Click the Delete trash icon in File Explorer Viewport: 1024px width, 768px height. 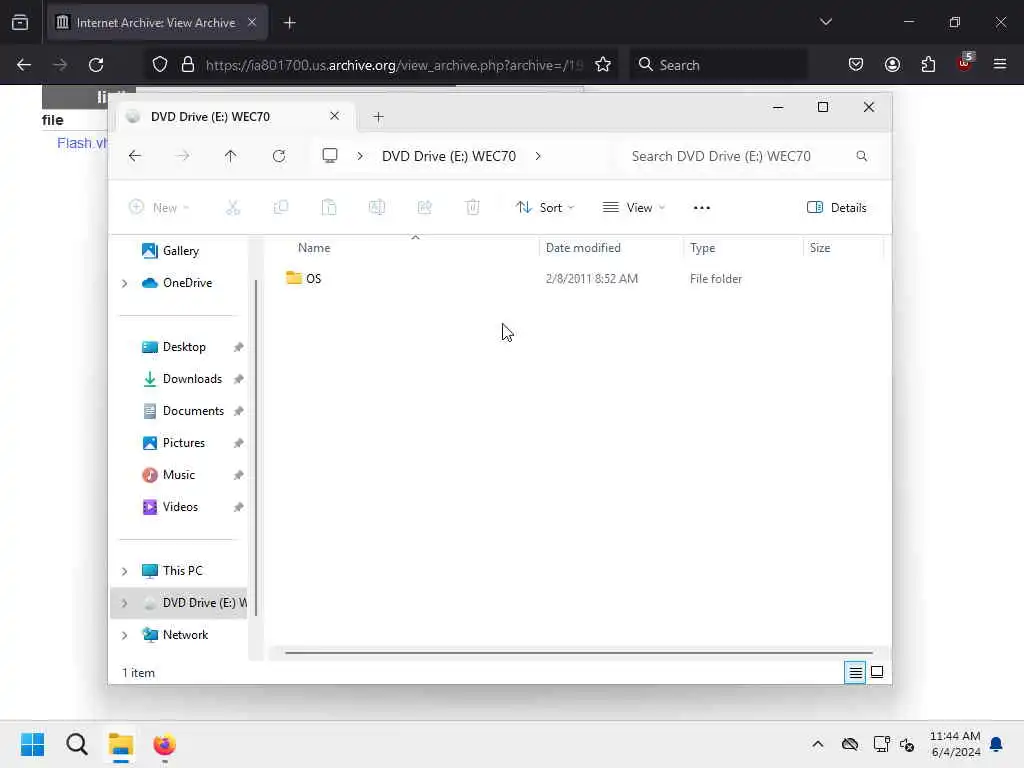(473, 208)
